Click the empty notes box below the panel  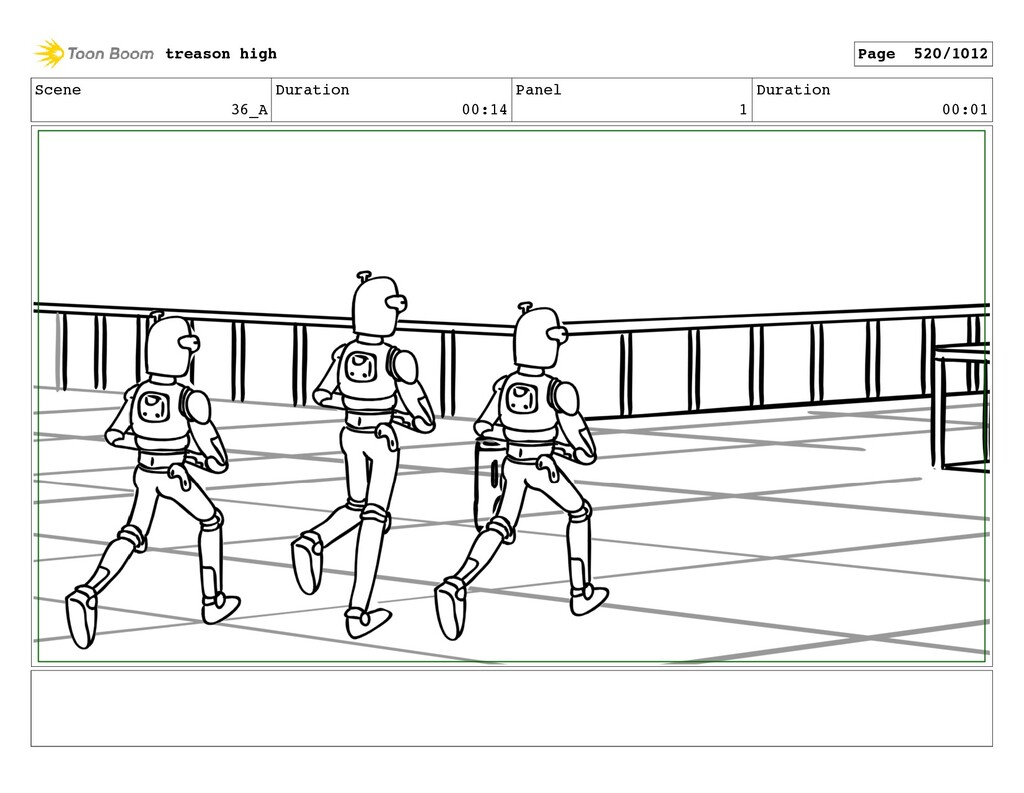[x=511, y=708]
